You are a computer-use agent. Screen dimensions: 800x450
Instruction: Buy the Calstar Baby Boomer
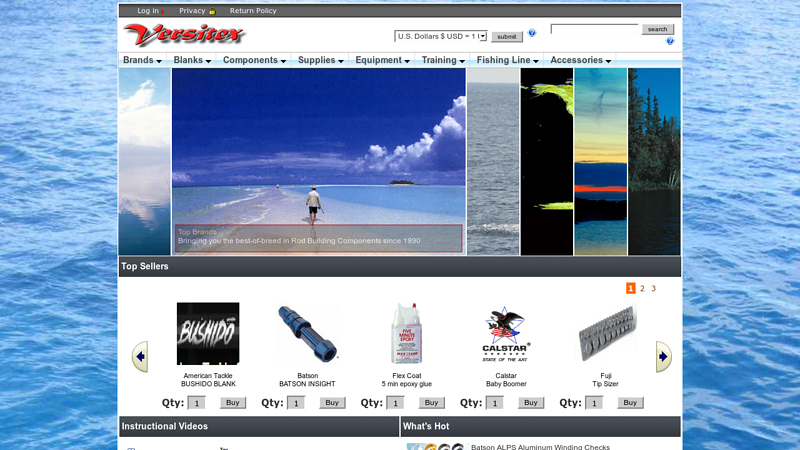(531, 403)
